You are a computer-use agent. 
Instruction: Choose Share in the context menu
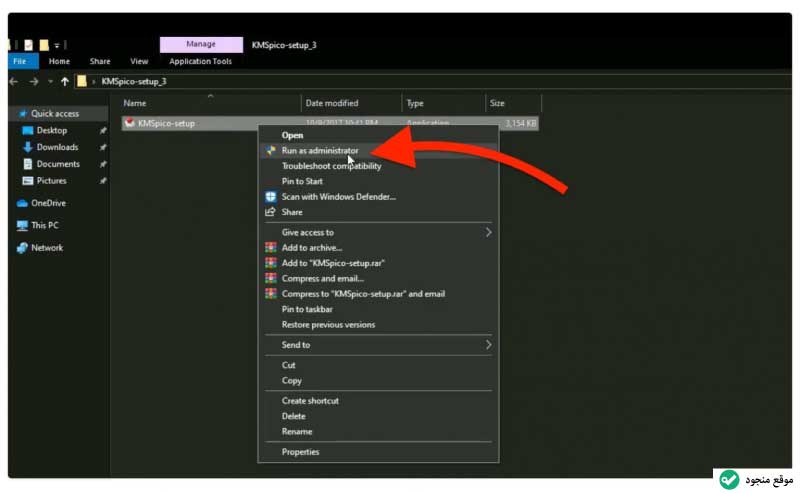click(x=292, y=212)
